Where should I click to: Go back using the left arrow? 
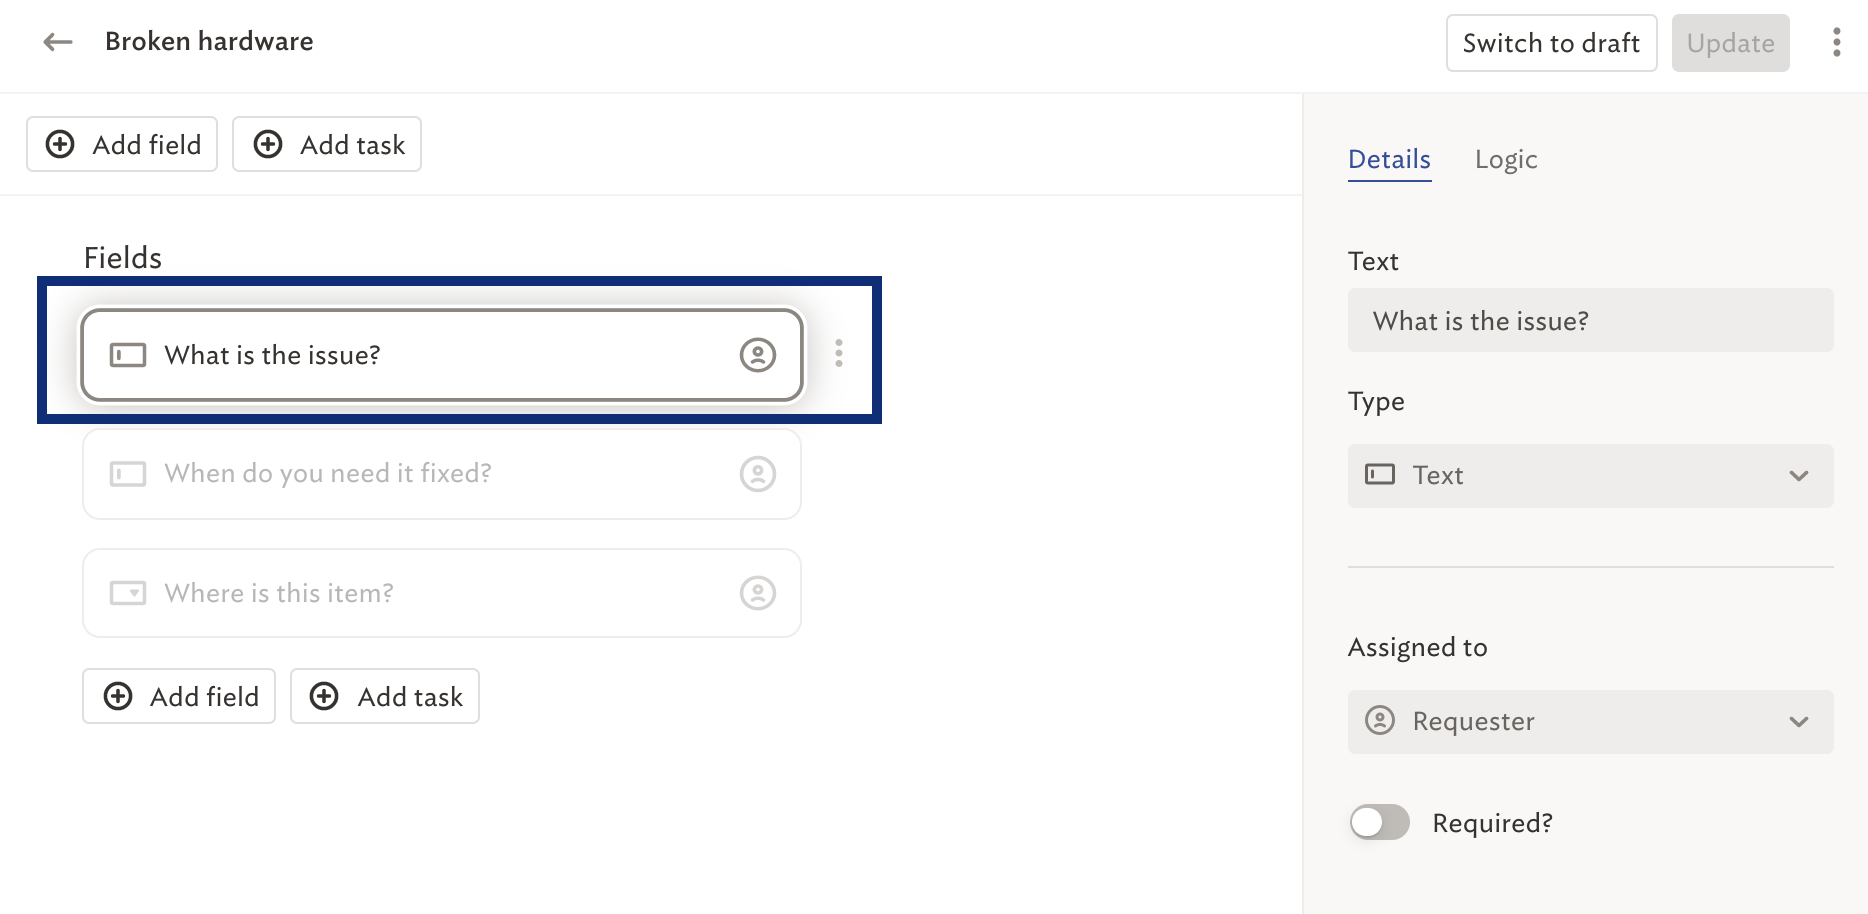[58, 42]
